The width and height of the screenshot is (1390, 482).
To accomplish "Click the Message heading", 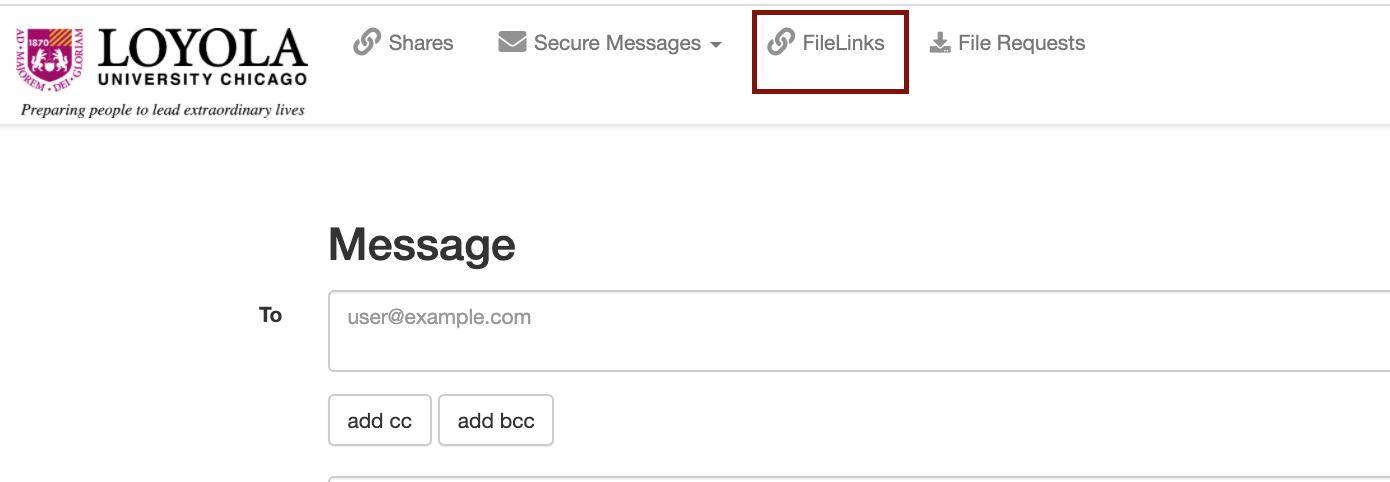I will [422, 244].
